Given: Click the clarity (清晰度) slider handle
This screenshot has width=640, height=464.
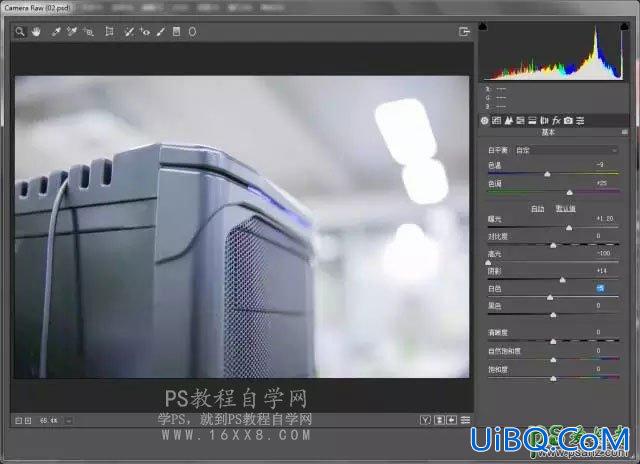Looking at the screenshot, I should point(553,341).
